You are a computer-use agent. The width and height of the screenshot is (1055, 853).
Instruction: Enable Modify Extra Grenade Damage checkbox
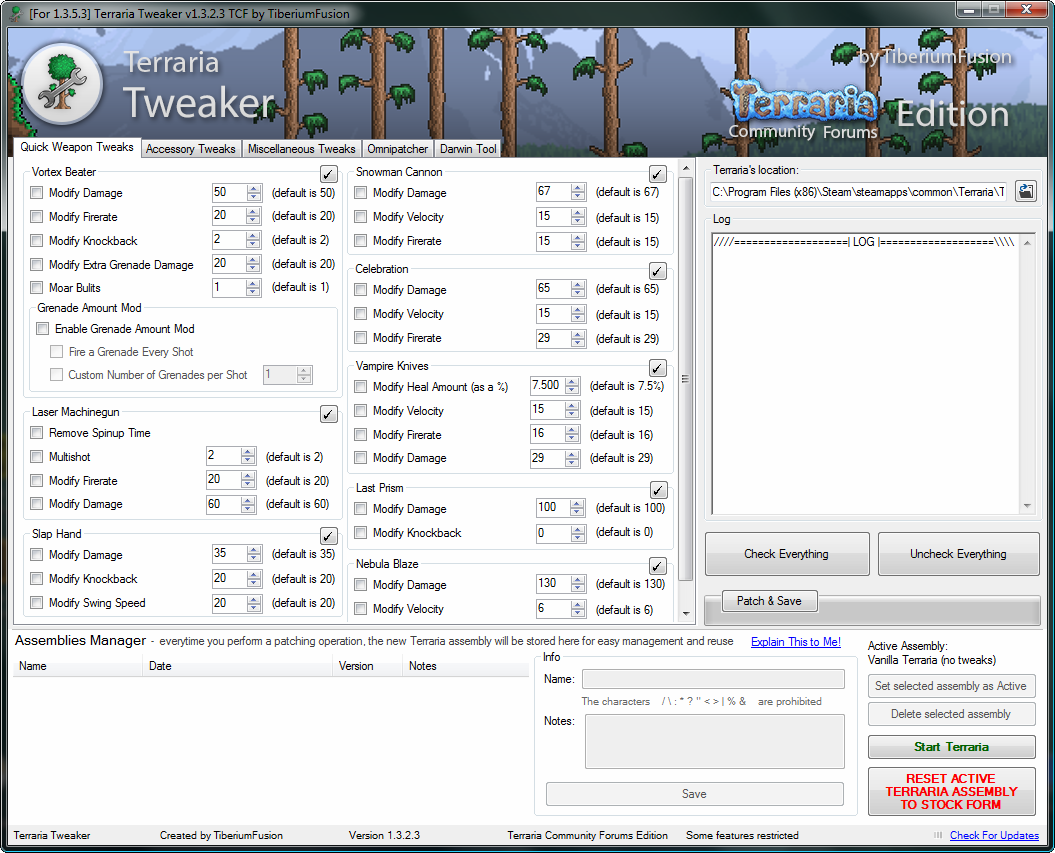coord(36,264)
